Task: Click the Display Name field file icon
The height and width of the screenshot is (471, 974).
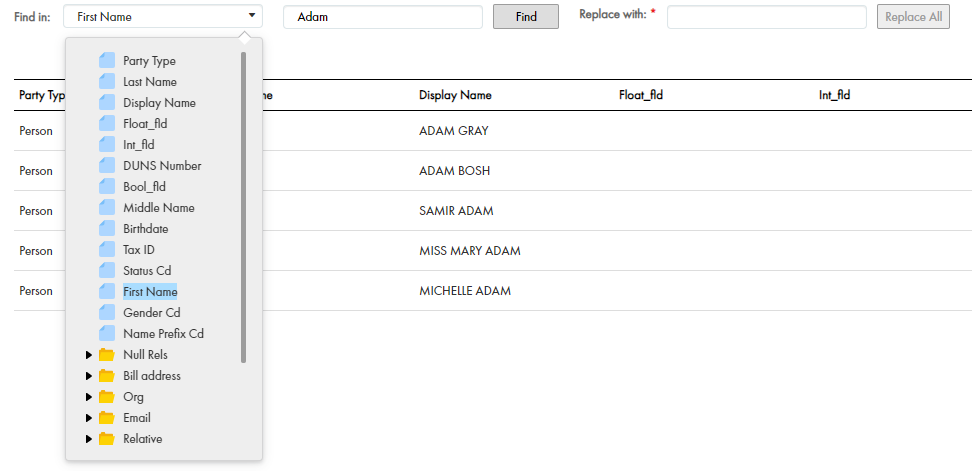Action: [x=107, y=103]
